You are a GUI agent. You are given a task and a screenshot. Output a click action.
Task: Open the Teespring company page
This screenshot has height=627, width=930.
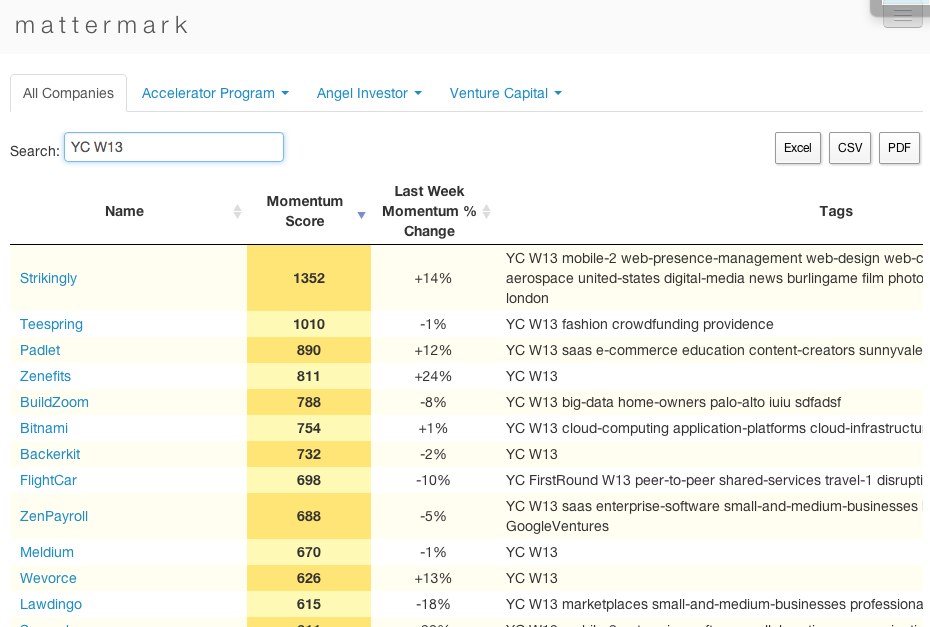point(51,324)
